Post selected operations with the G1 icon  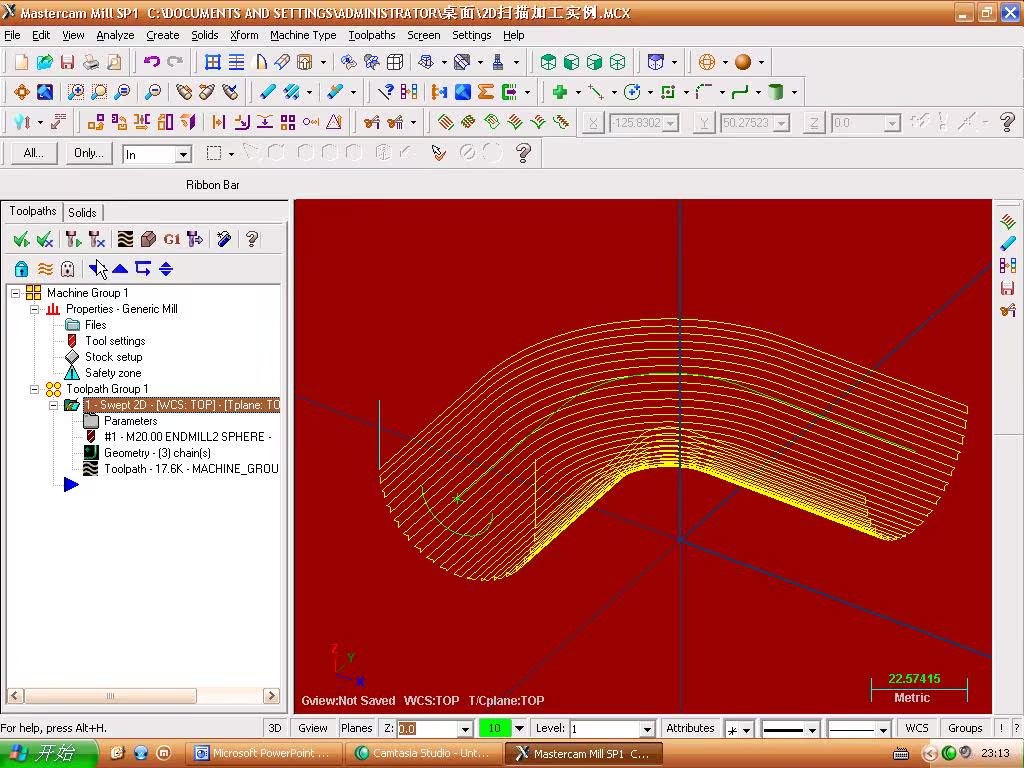click(x=172, y=240)
